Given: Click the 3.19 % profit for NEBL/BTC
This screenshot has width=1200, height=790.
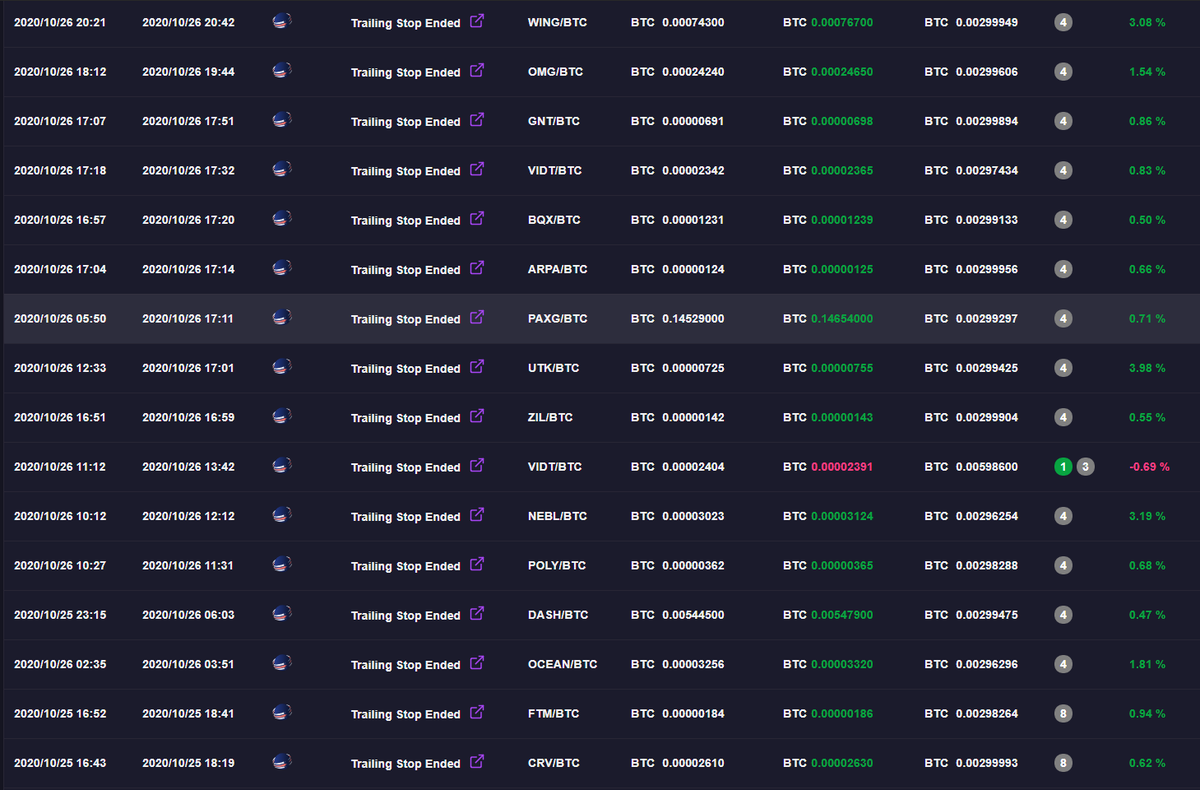Looking at the screenshot, I should click(1147, 516).
